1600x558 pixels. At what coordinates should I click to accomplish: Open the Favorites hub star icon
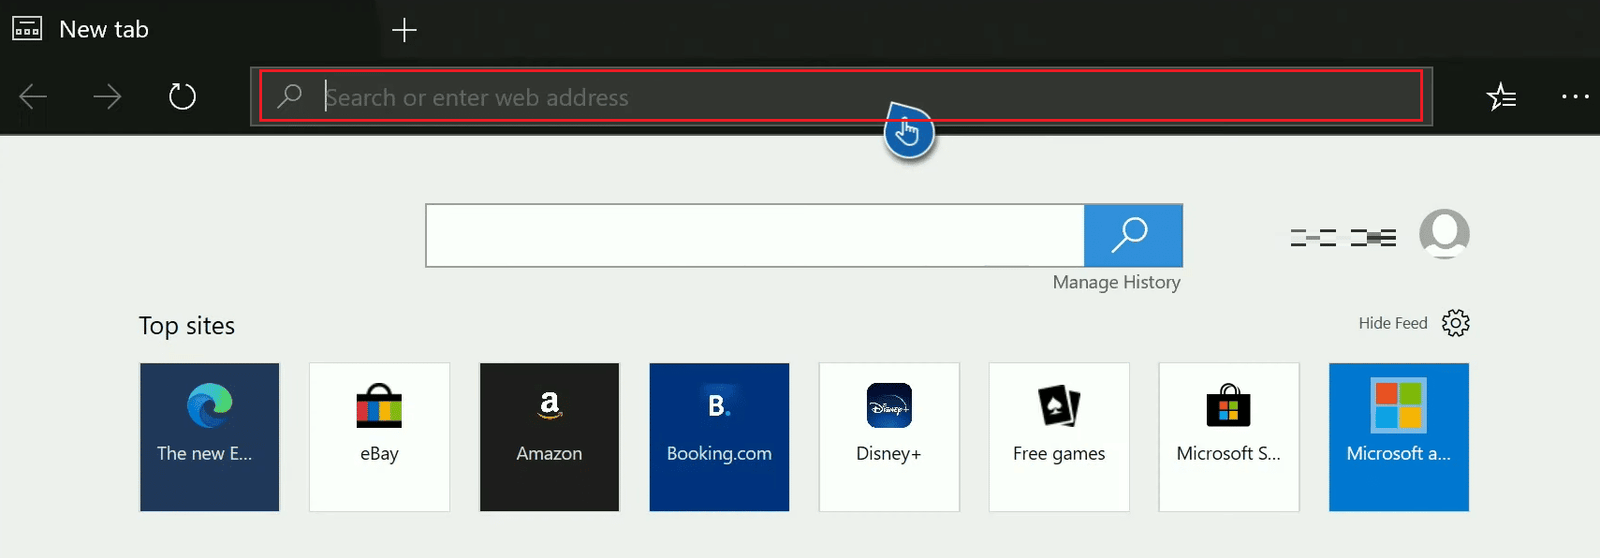pyautogui.click(x=1501, y=97)
